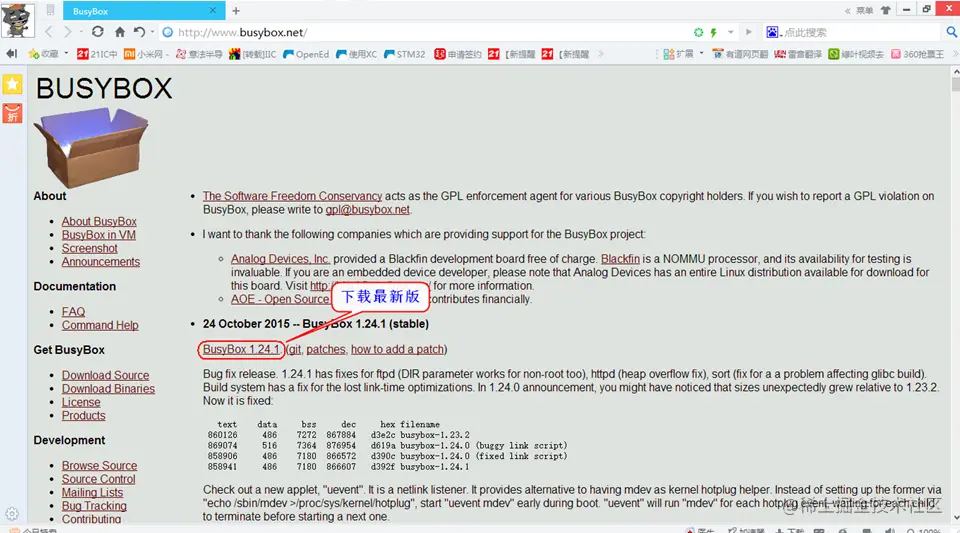Open the License link

[81, 403]
